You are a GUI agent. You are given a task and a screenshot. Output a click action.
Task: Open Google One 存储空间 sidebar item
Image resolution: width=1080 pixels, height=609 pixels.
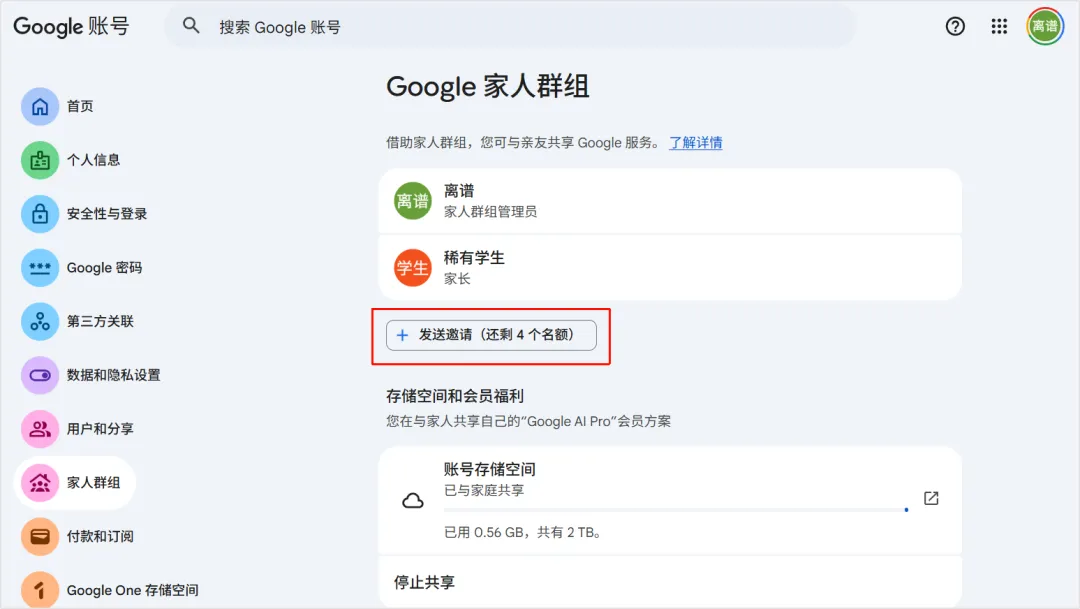(x=132, y=590)
